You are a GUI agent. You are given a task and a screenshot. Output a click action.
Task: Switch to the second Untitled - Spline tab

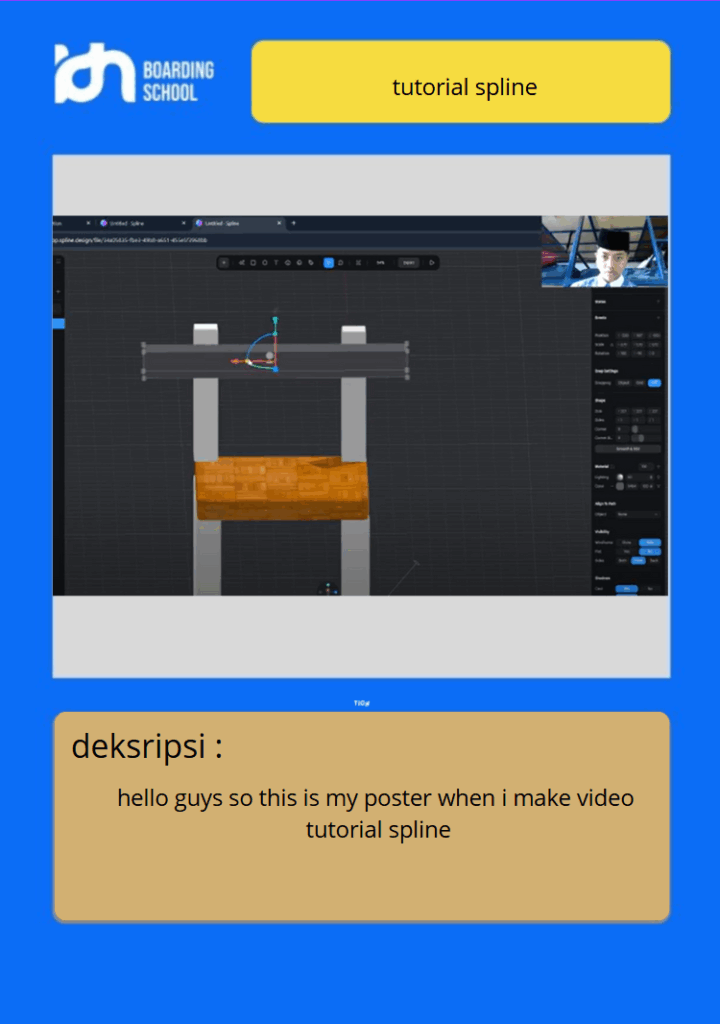(x=231, y=223)
